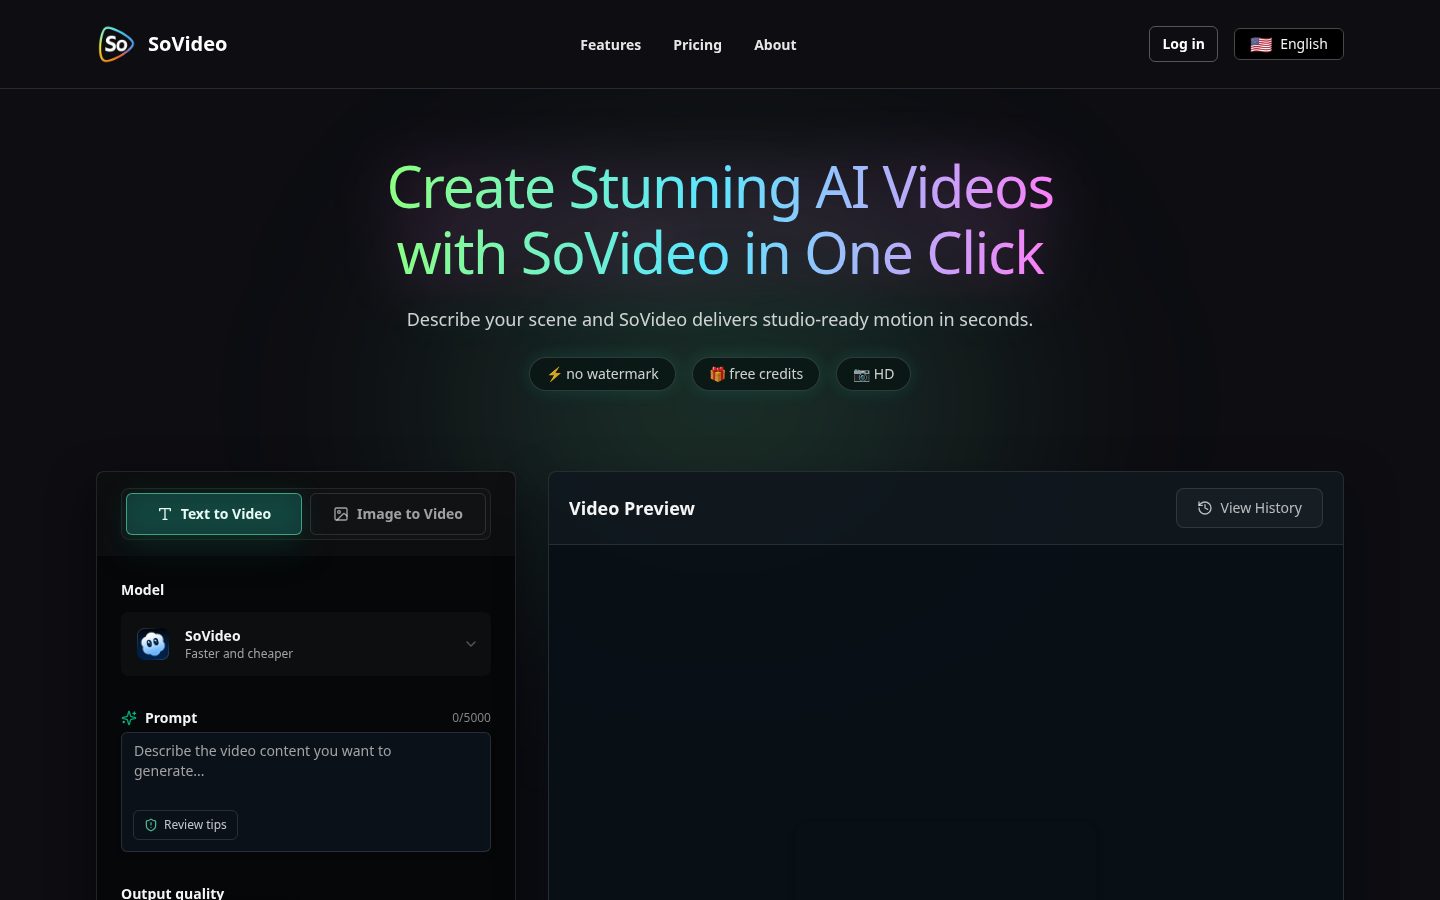Click the gift box icon
Viewport: 1440px width, 900px height.
[717, 374]
